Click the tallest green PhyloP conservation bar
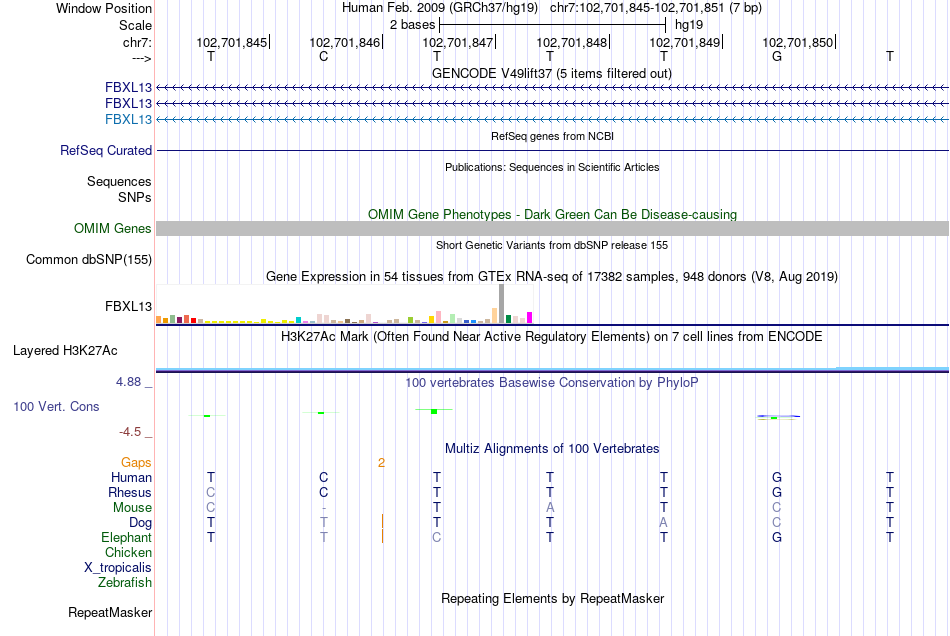The width and height of the screenshot is (950, 636). click(434, 412)
